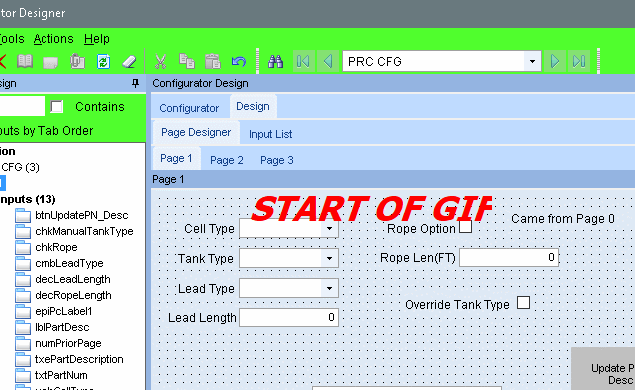Click the blue Undo arrow icon
The height and width of the screenshot is (390, 635).
click(x=239, y=62)
